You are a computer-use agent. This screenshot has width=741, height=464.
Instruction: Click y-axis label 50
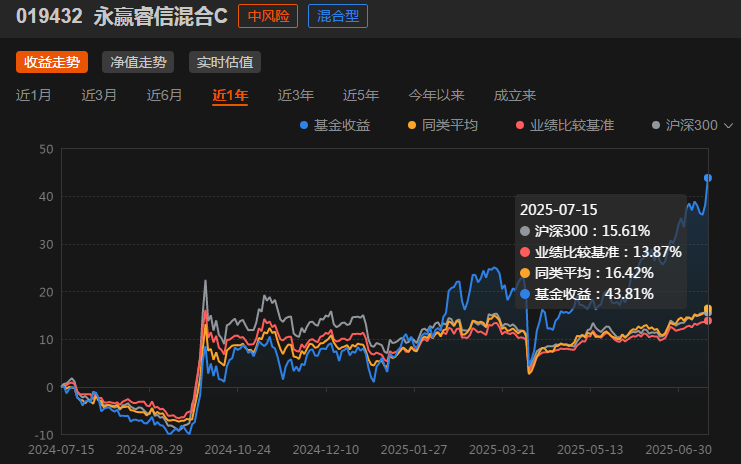(46, 149)
